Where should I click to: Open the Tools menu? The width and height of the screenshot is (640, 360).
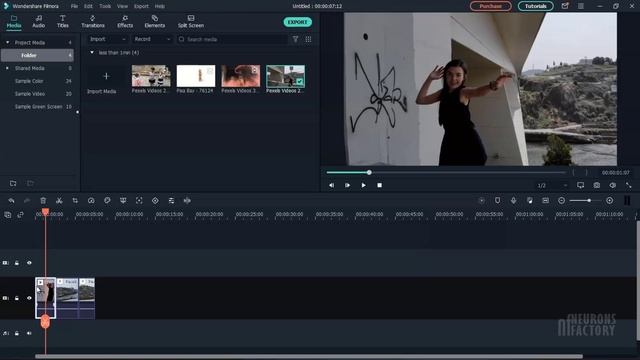tap(105, 6)
